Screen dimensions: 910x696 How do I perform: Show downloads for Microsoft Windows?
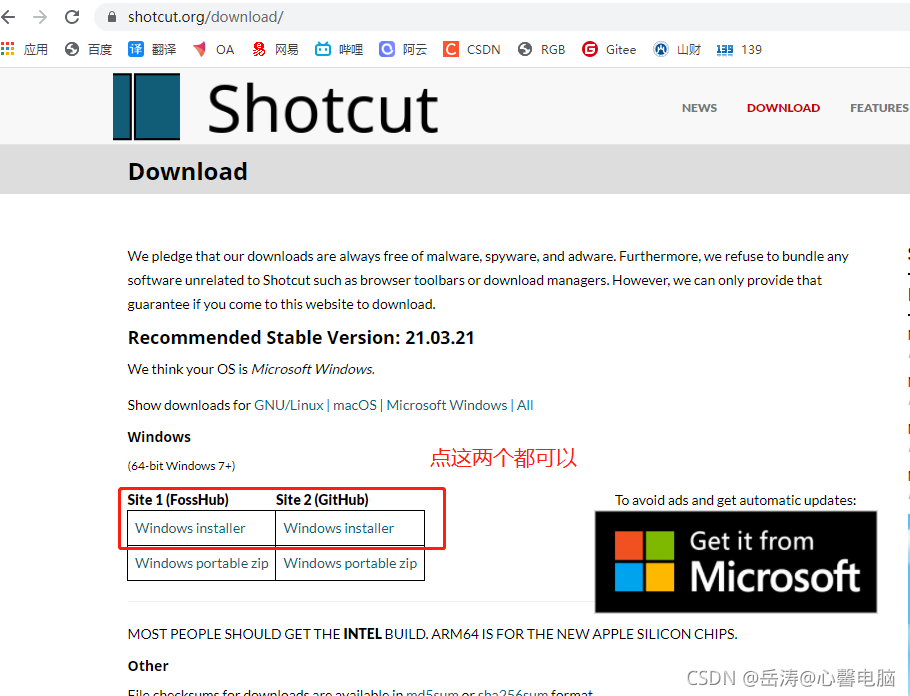coord(446,405)
